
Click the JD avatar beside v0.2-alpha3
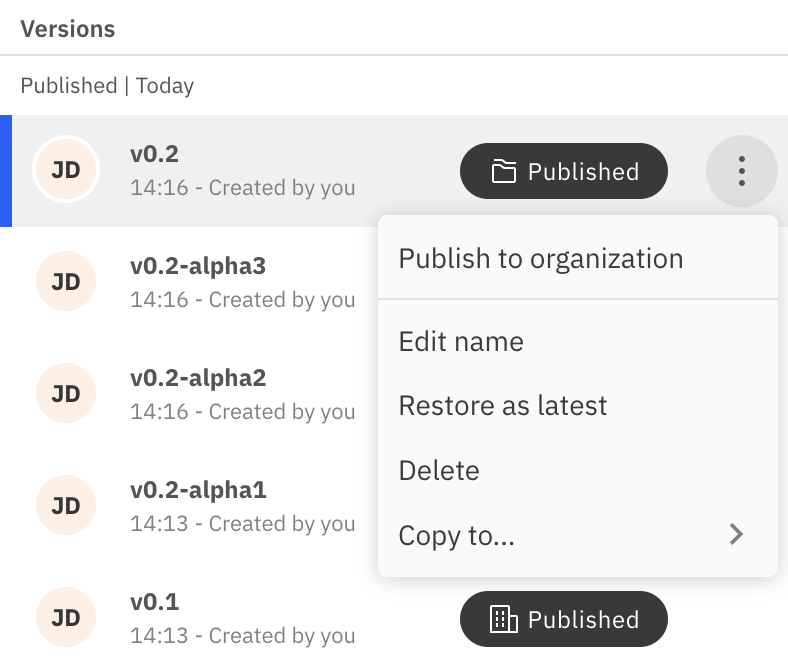click(66, 282)
